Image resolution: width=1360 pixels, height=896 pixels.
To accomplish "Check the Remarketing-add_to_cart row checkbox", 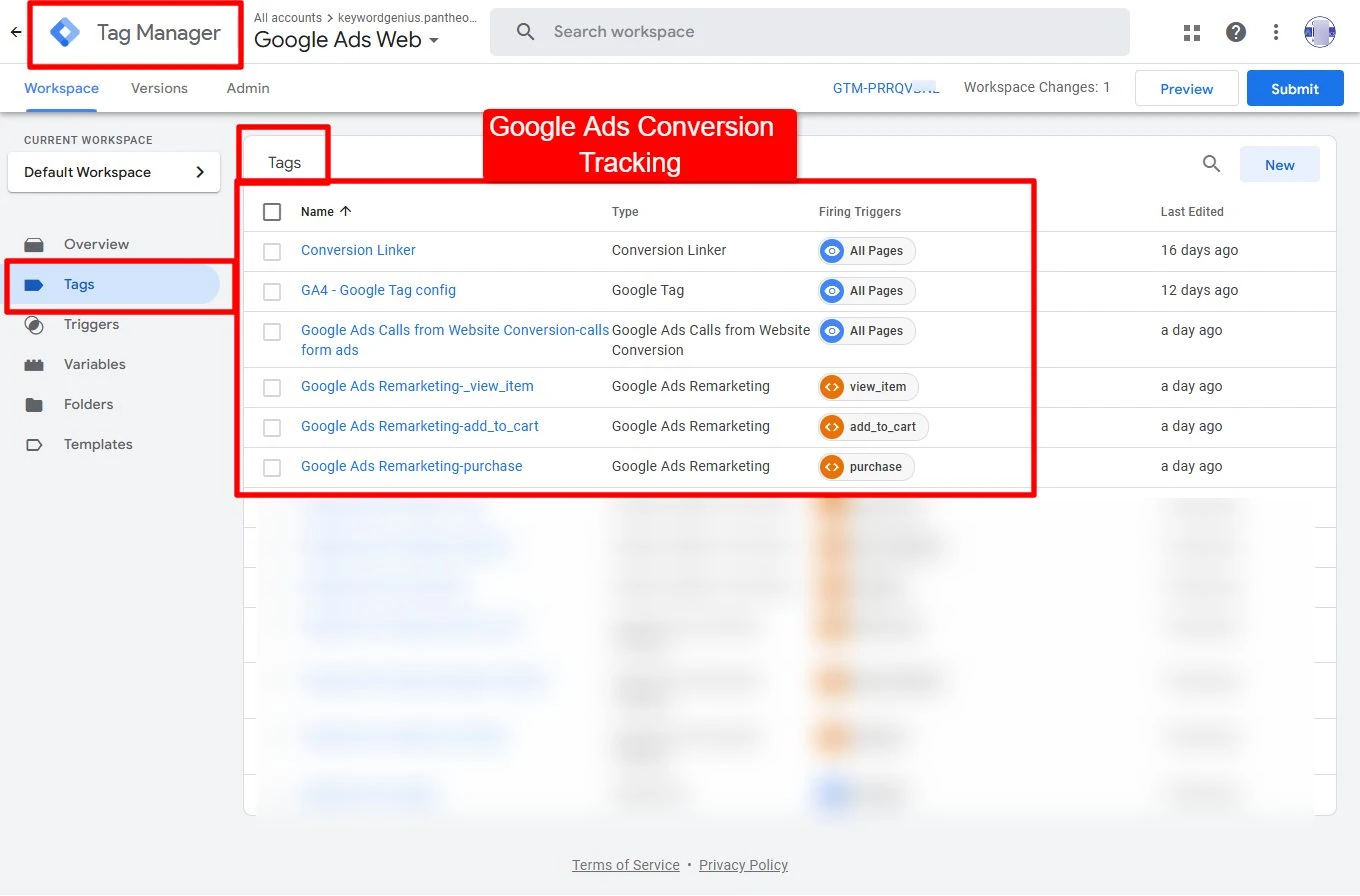I will [272, 428].
